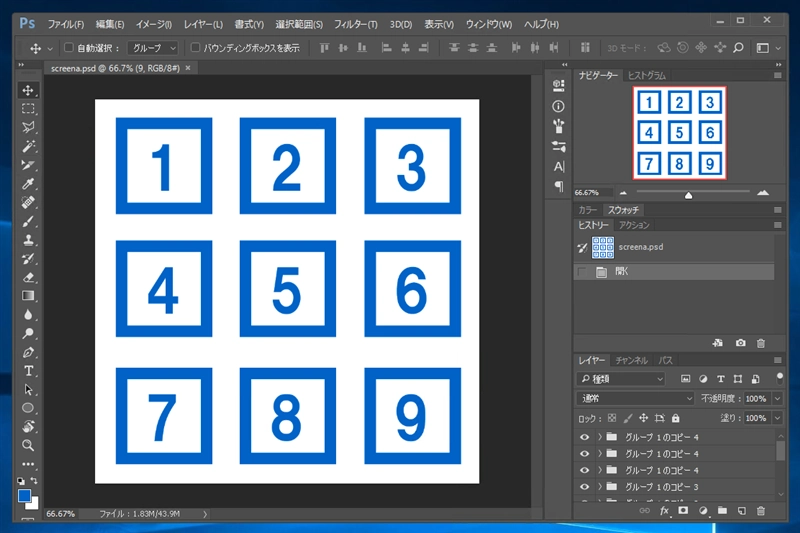800x533 pixels.
Task: Select the Pen tool
Action: pyautogui.click(x=28, y=352)
